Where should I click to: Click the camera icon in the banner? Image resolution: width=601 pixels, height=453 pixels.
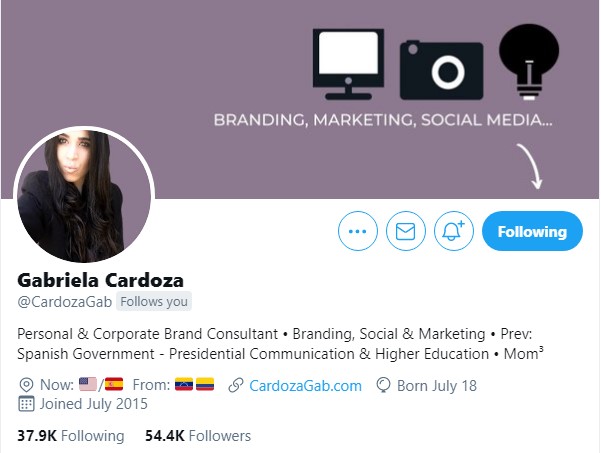(442, 70)
